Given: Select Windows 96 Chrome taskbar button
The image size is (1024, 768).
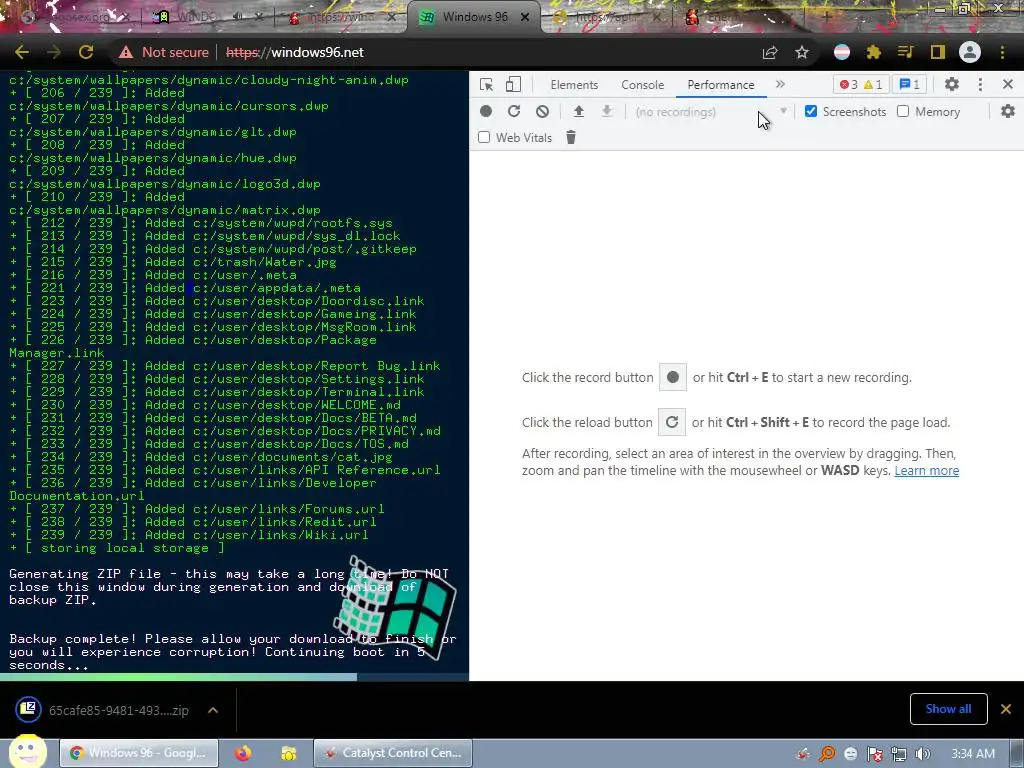Looking at the screenshot, I should point(138,753).
